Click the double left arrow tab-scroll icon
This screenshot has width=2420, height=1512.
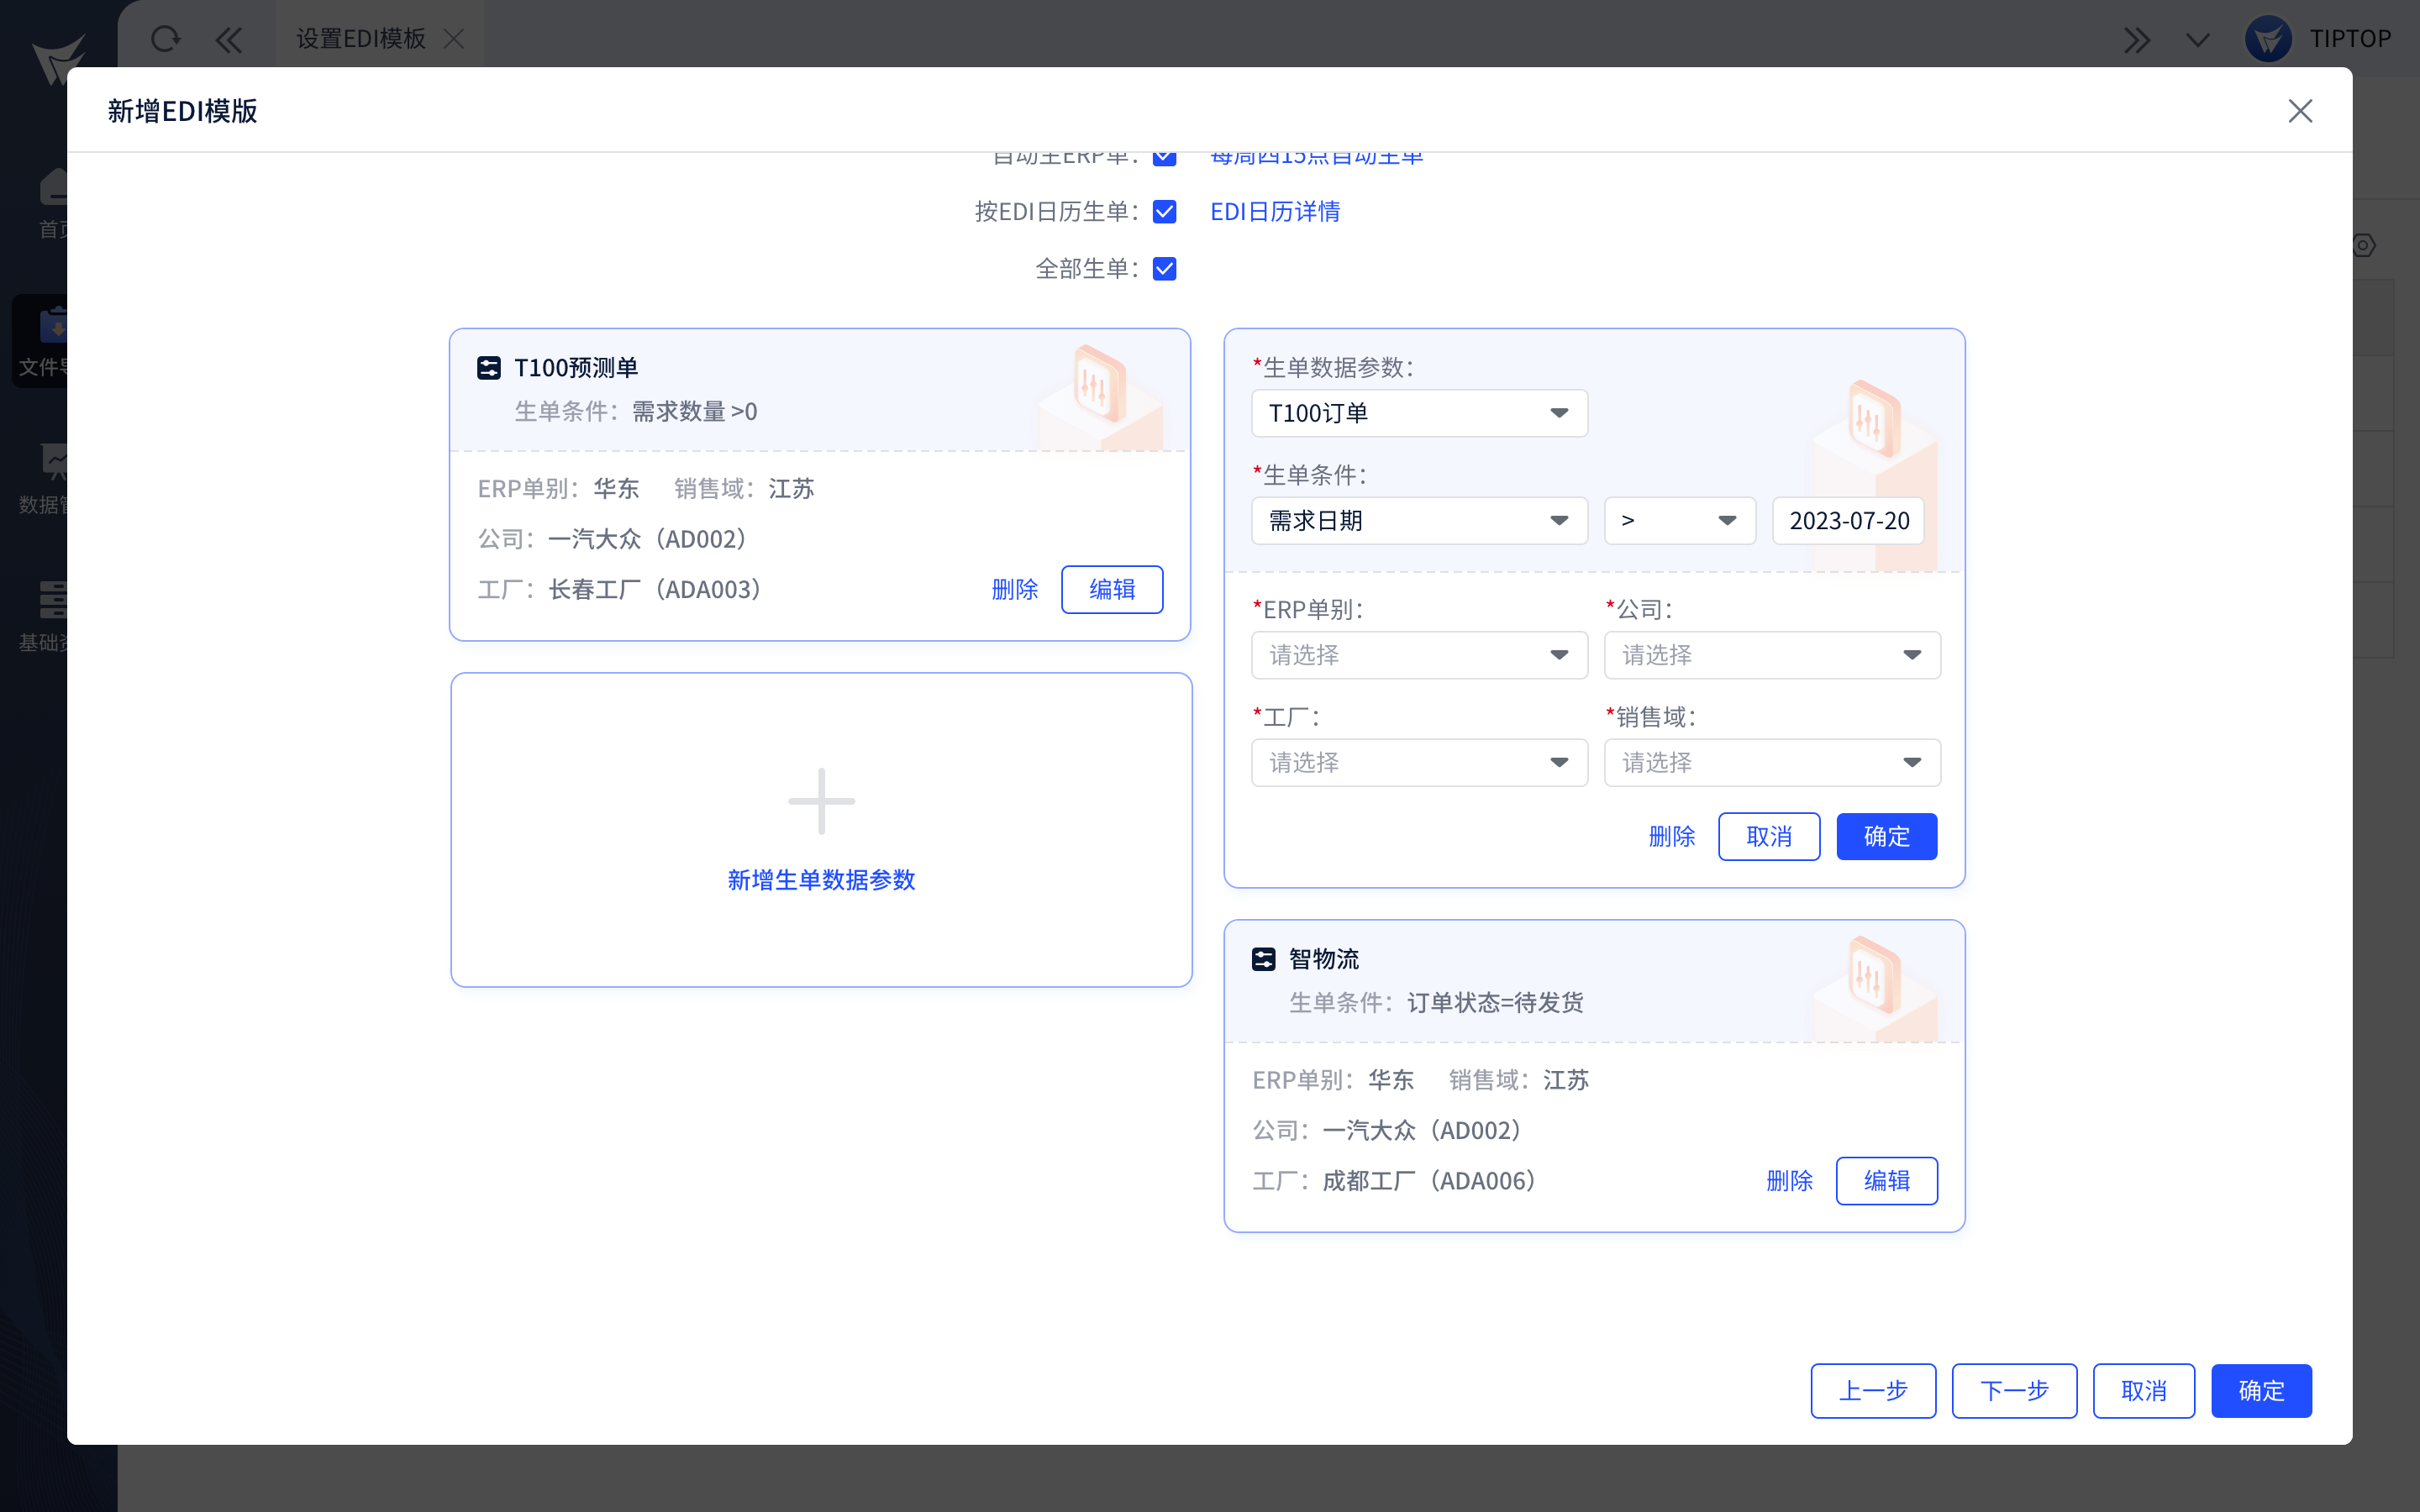coord(229,39)
